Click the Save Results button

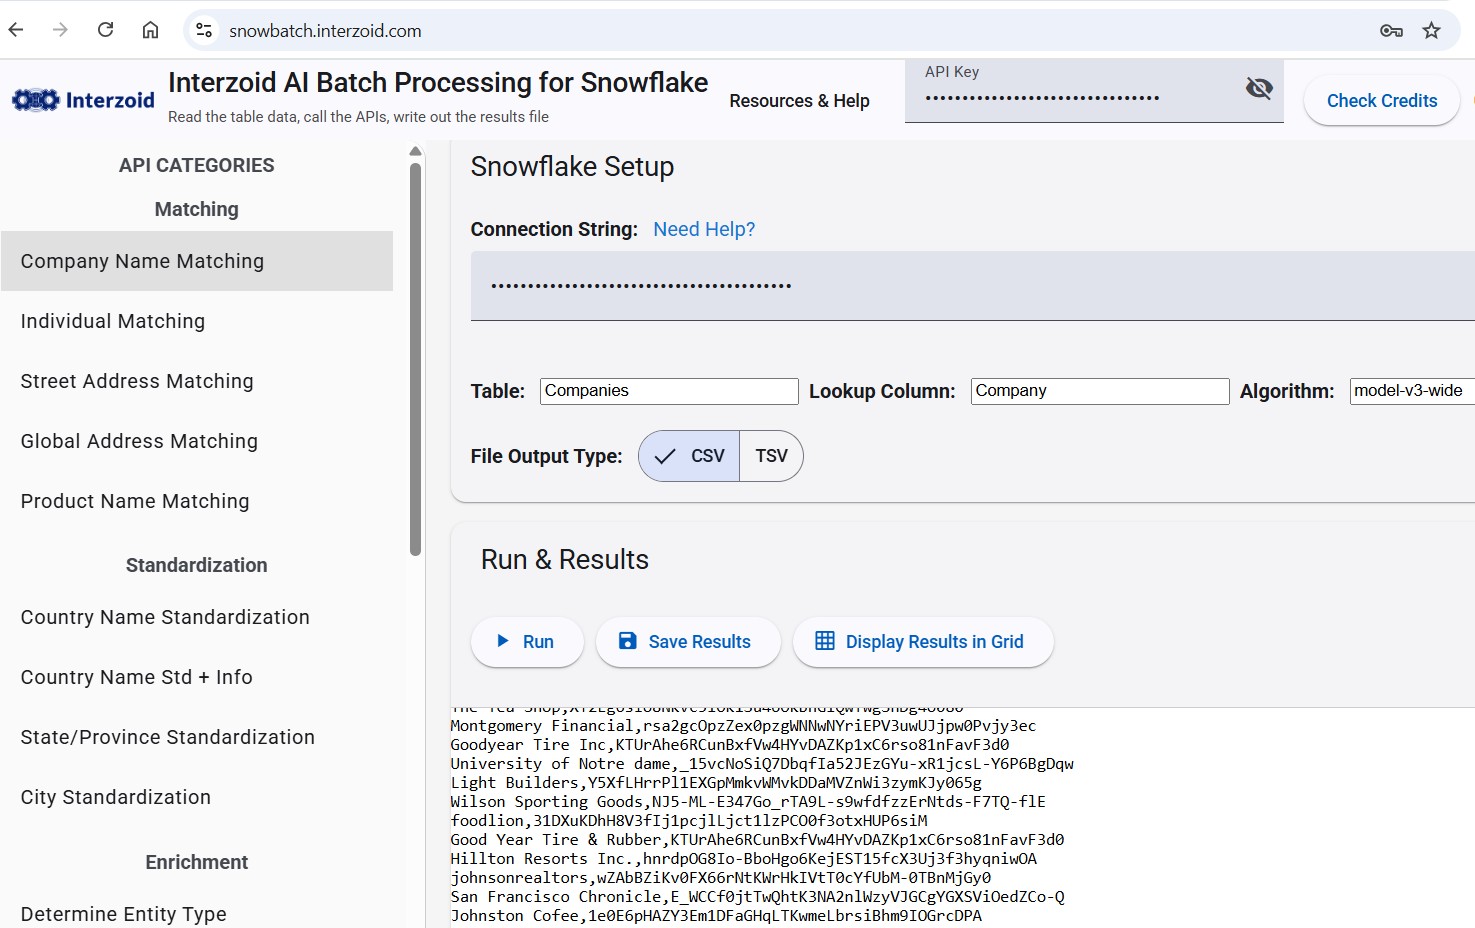tap(688, 642)
